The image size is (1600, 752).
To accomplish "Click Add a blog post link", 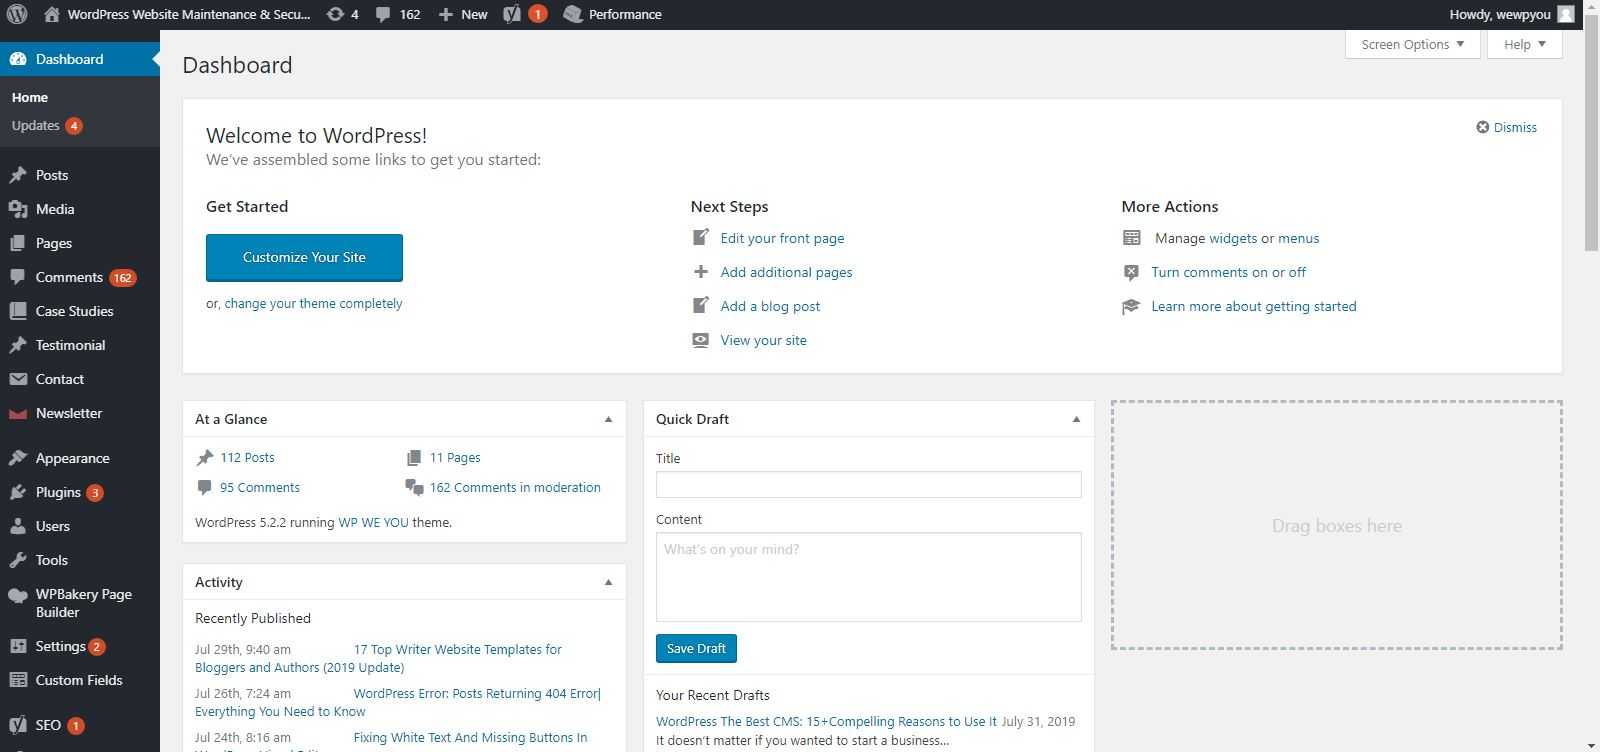I will point(770,306).
